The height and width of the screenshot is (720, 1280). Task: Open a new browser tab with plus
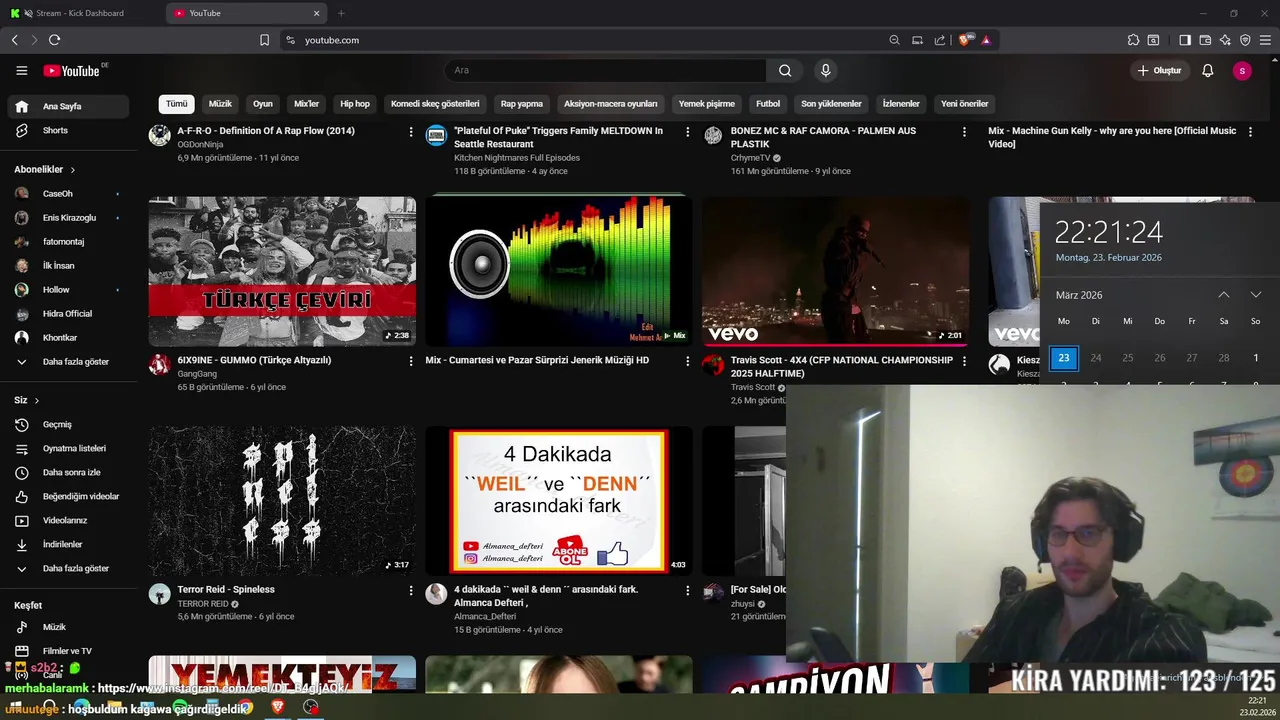click(x=341, y=13)
